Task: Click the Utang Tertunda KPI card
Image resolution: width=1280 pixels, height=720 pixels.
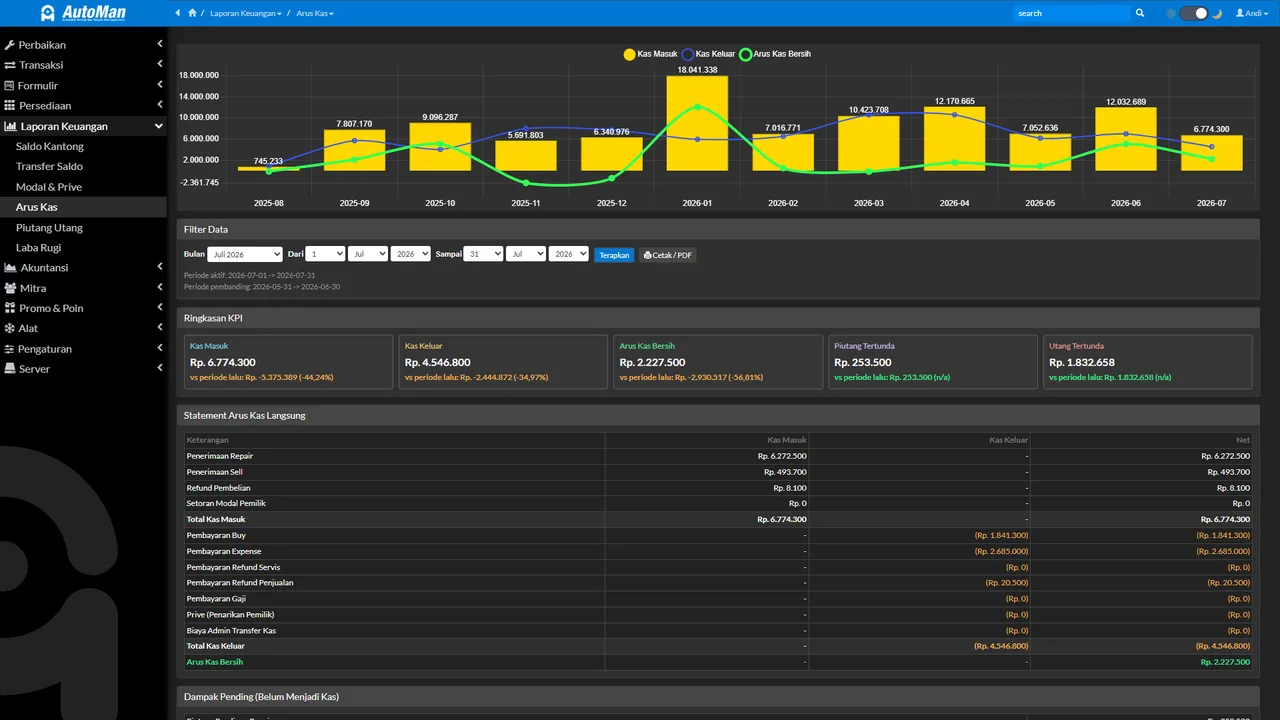Action: coord(1148,362)
